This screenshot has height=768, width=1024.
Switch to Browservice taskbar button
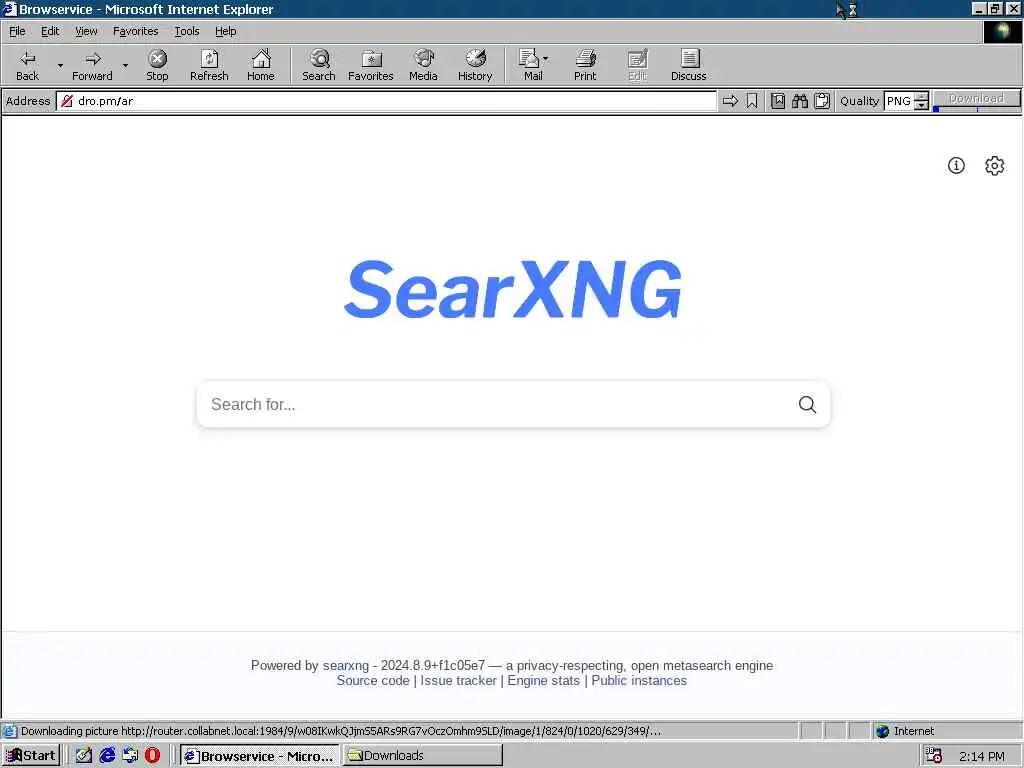click(x=259, y=756)
